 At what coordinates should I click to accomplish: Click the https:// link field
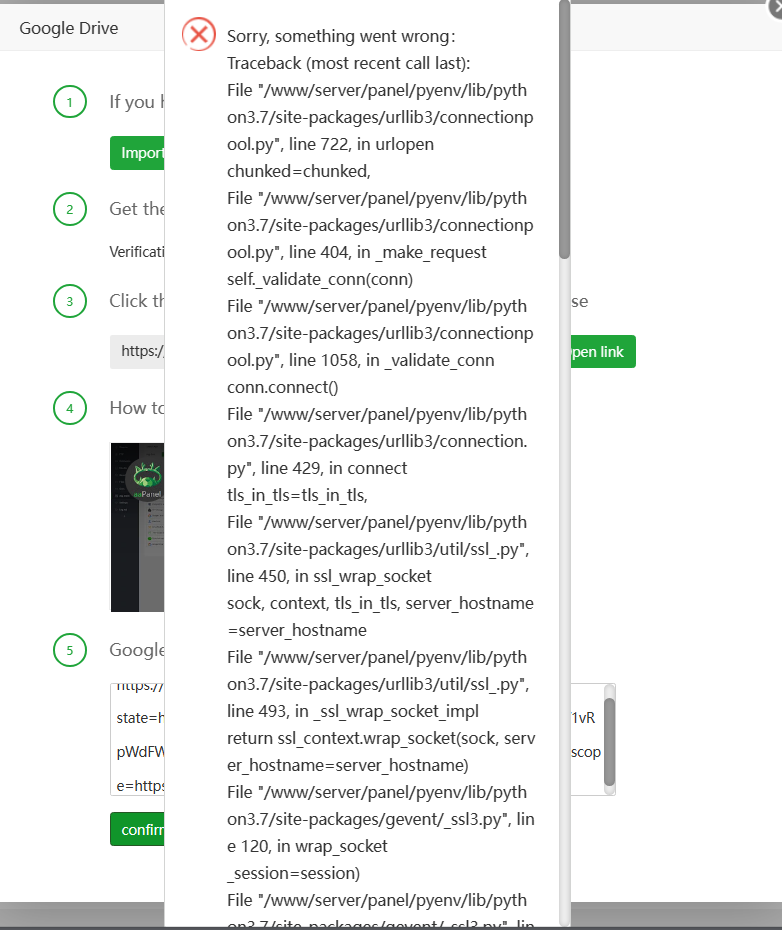[x=137, y=352]
